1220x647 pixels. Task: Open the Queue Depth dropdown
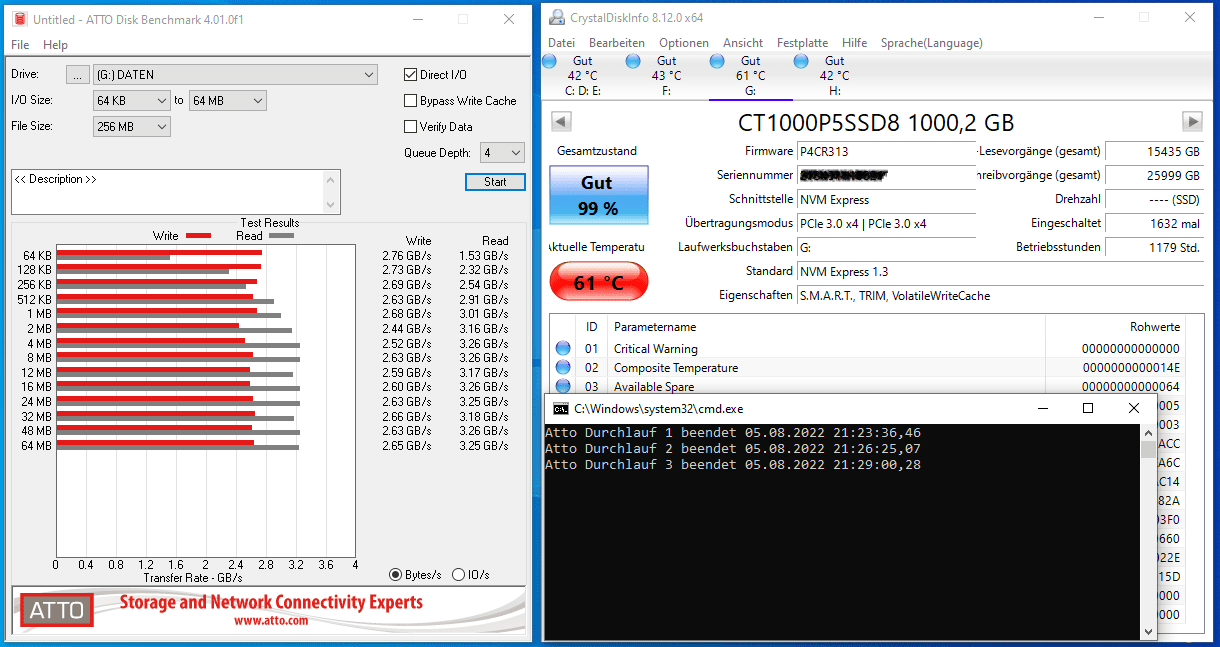tap(502, 153)
